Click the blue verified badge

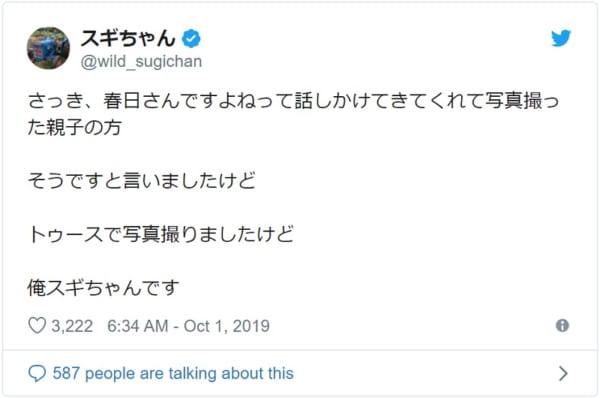tap(191, 38)
